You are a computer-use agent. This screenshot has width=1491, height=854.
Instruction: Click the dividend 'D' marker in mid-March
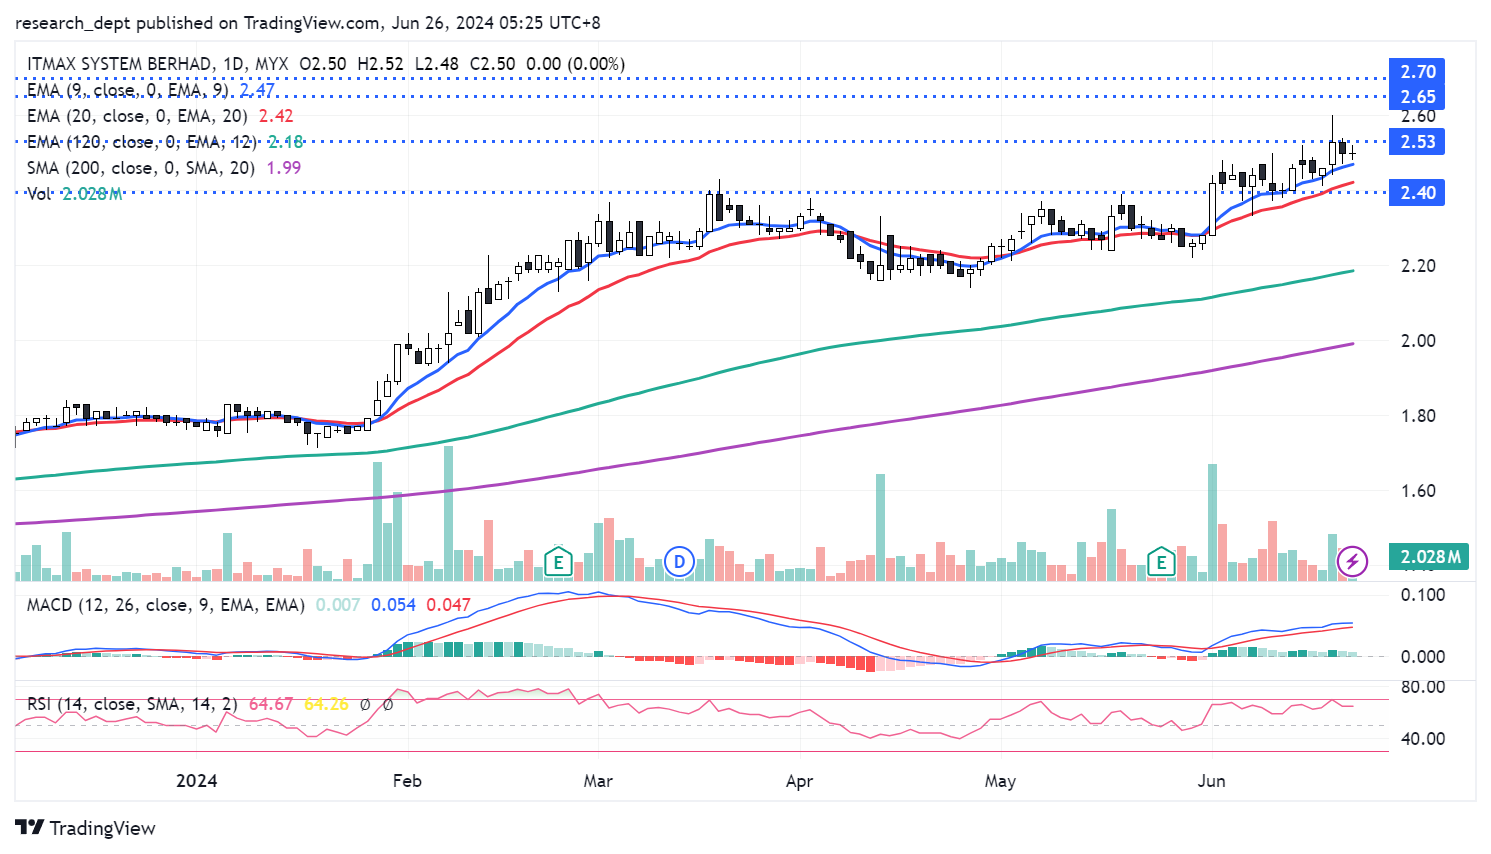pyautogui.click(x=680, y=562)
